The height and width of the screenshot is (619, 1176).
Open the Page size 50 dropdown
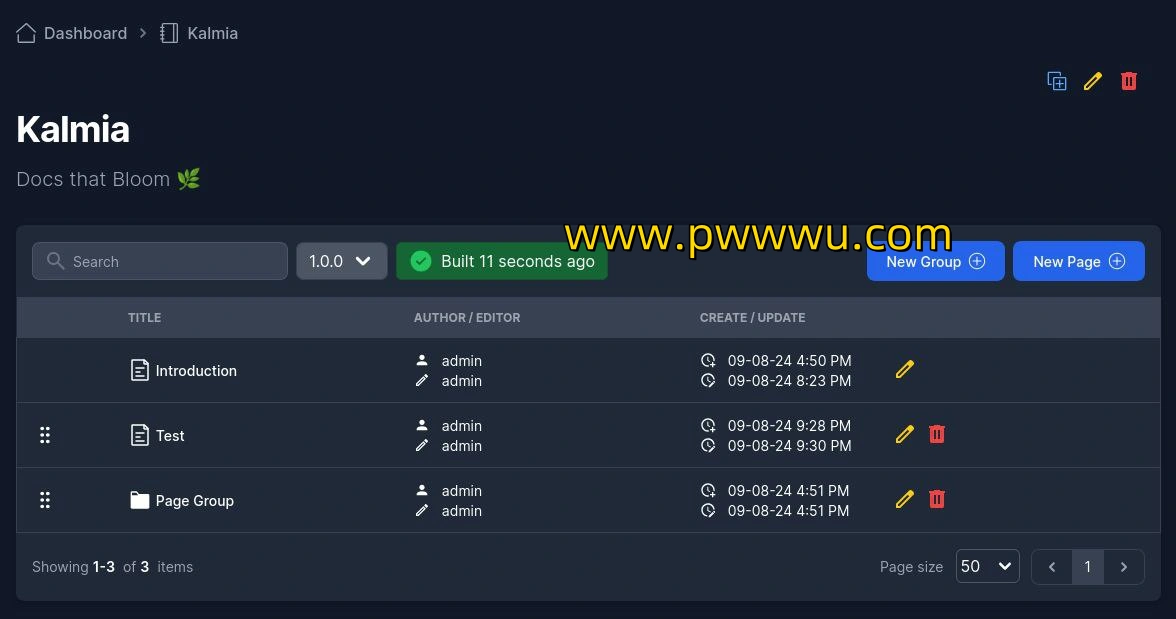point(988,566)
